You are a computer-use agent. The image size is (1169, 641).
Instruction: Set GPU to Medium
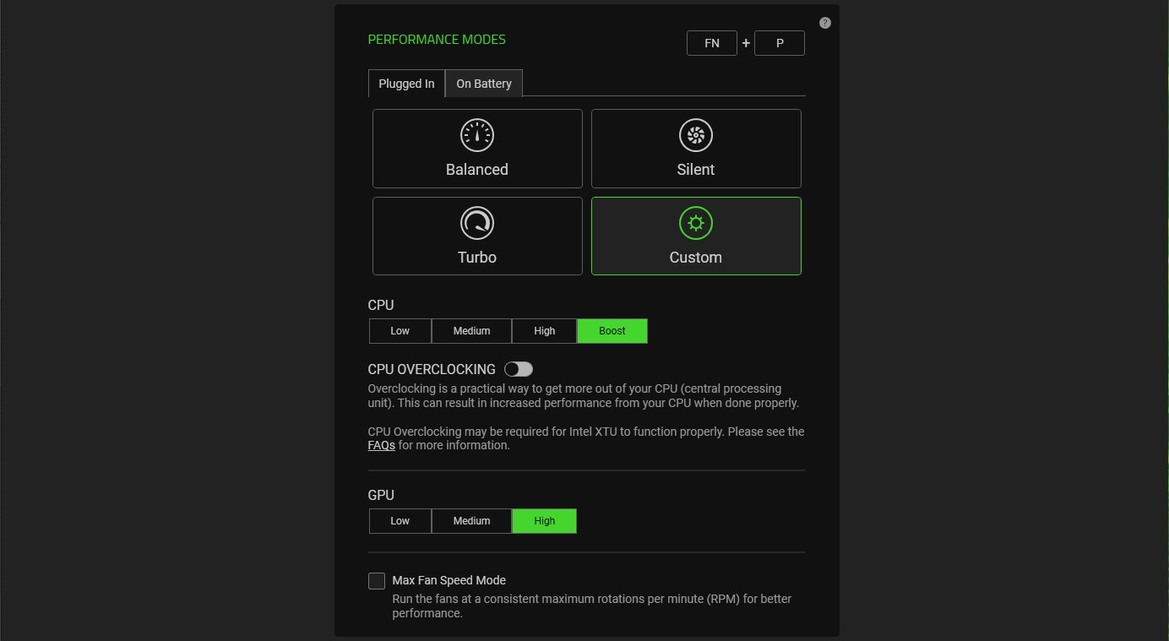(x=472, y=521)
